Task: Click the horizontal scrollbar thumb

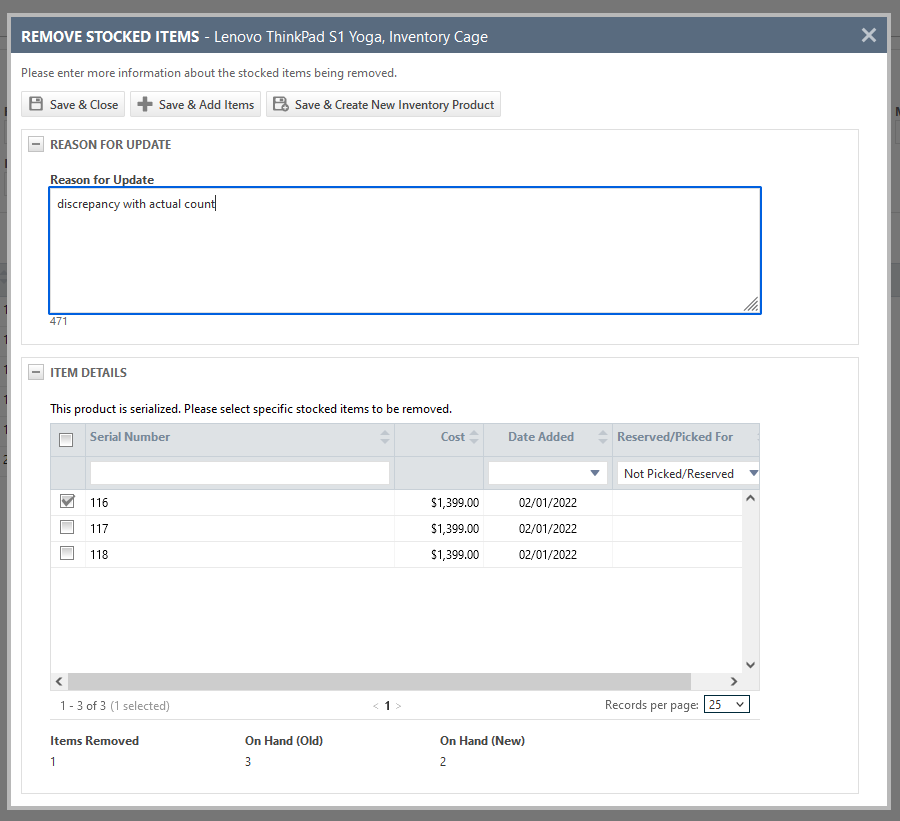Action: 379,681
